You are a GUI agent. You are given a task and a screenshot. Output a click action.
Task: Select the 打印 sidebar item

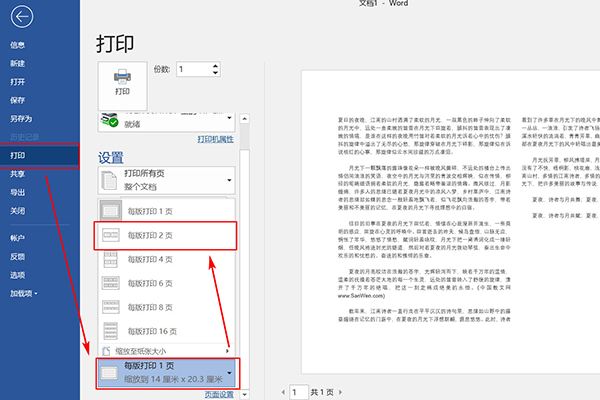(x=40, y=155)
